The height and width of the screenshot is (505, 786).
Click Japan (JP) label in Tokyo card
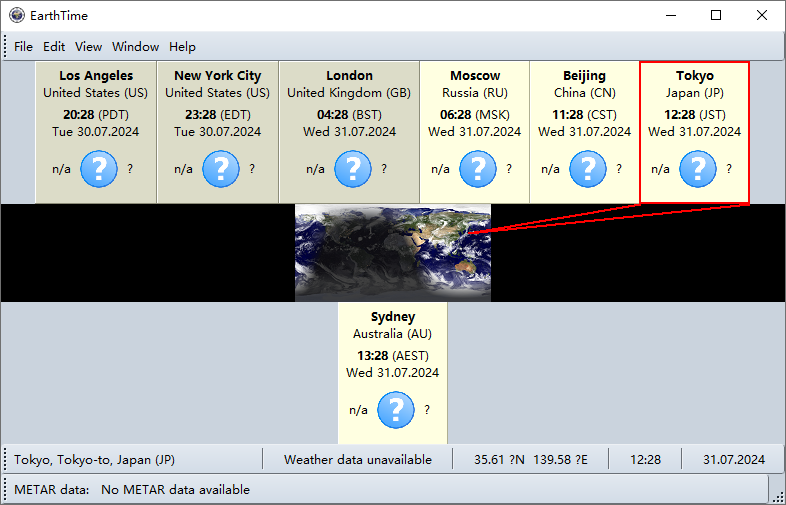click(x=695, y=93)
